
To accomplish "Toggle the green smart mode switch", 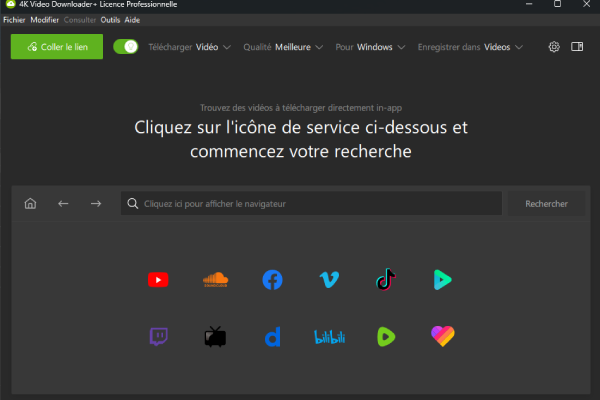I will pos(126,47).
